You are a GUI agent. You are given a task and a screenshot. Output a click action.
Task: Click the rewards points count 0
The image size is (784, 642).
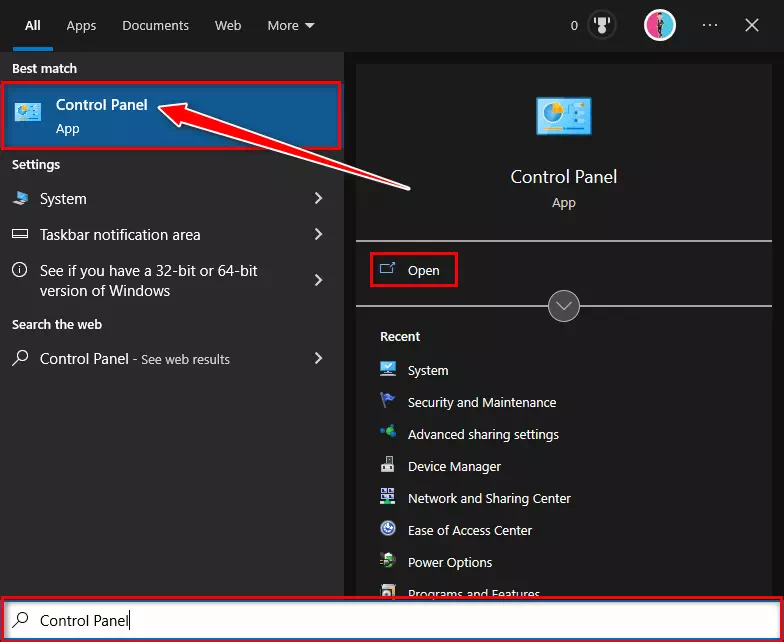click(x=574, y=26)
